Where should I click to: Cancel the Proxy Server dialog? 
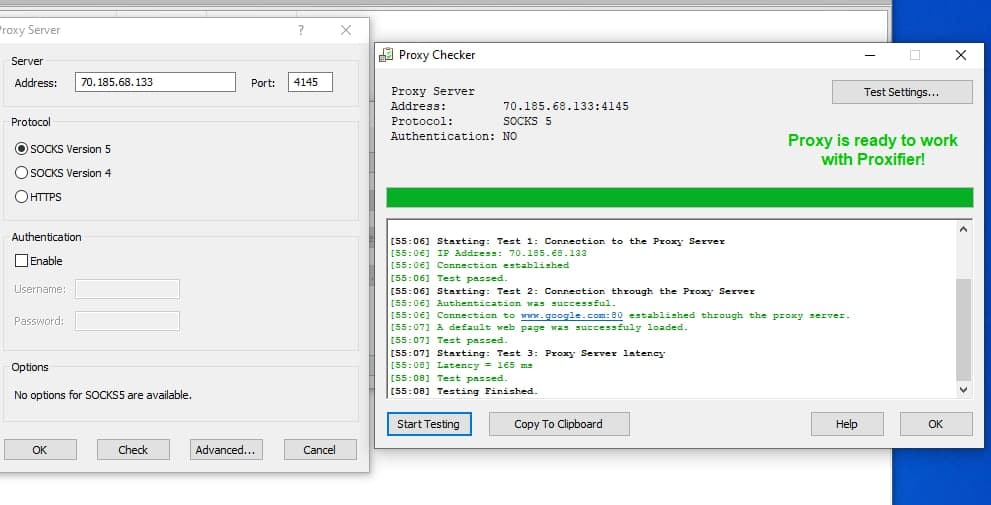320,450
